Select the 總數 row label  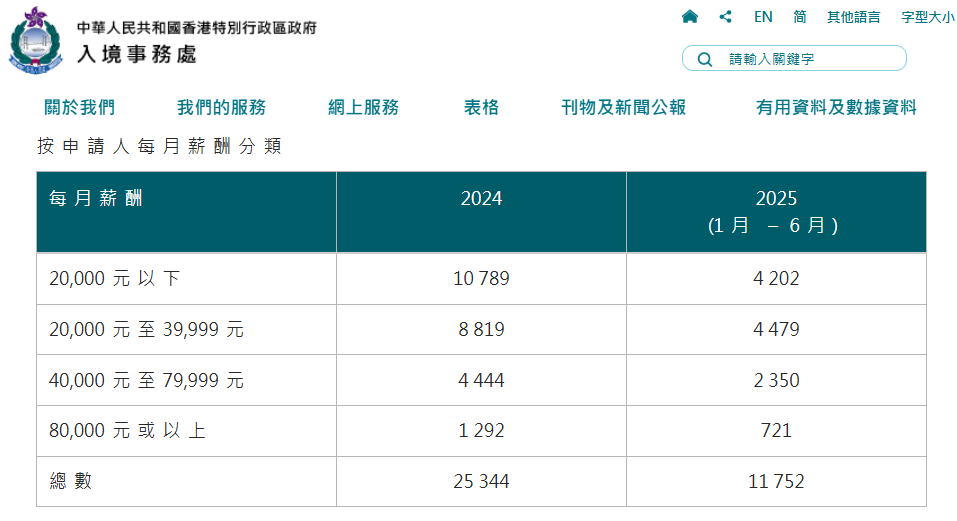pyautogui.click(x=70, y=482)
